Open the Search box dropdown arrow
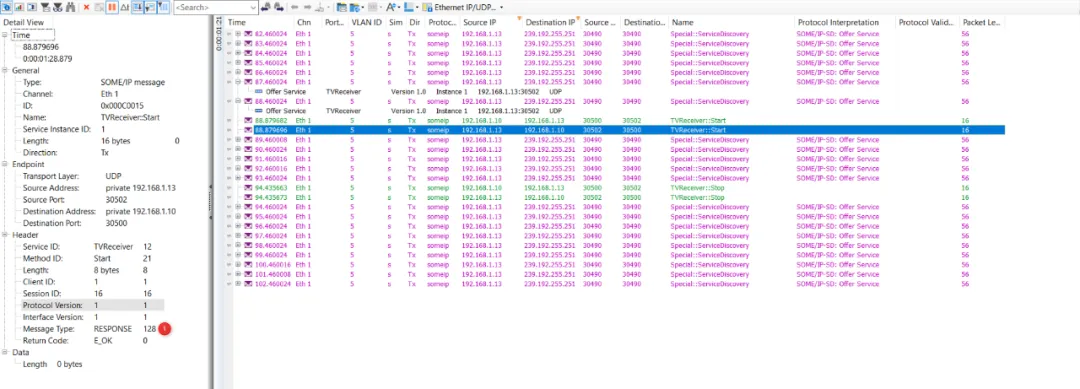Screen dimensions: 1080x389 tap(253, 7)
